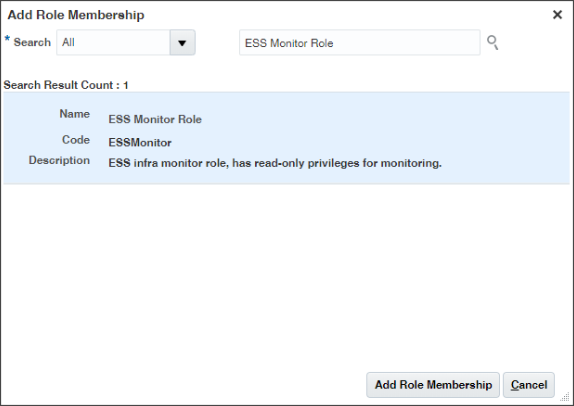Click the Search label near the asterisk

click(32, 42)
